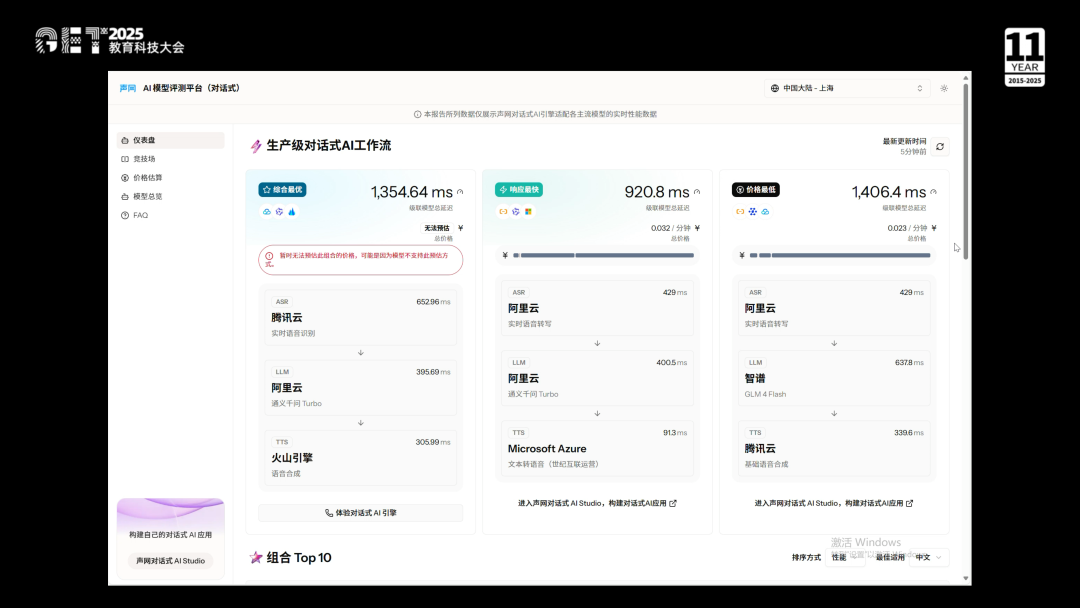Click the lightning icon beside 生产级对话式AI工作流
1080x608 pixels.
(x=256, y=146)
